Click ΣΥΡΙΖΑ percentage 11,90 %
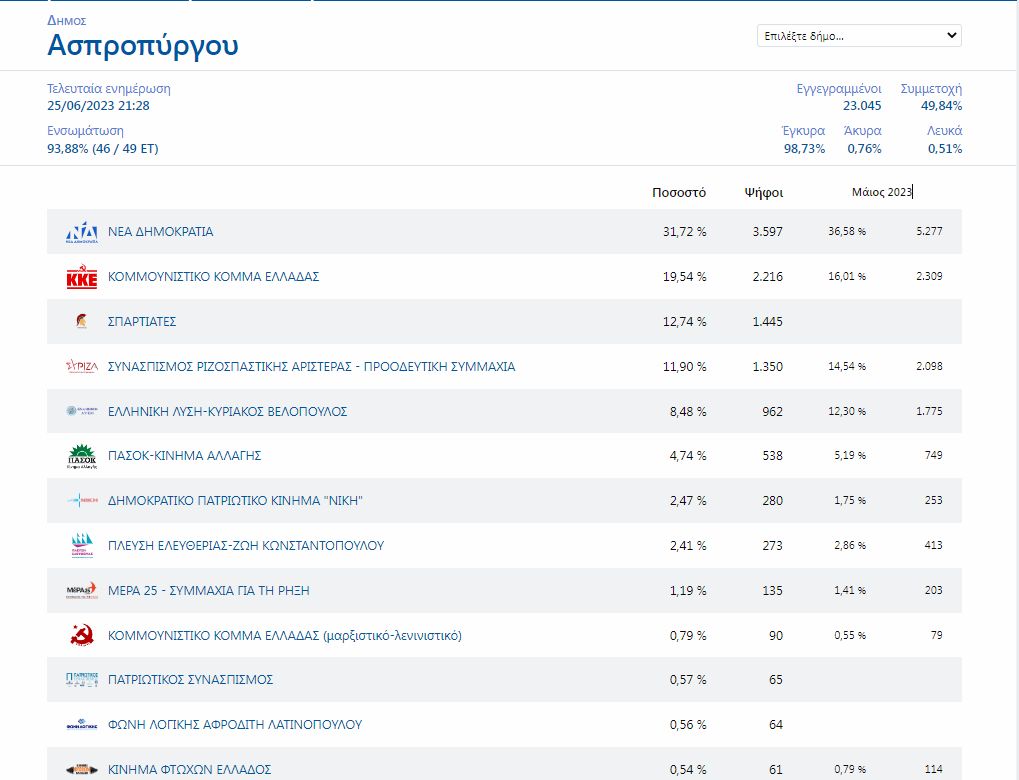1019x780 pixels. coord(684,367)
